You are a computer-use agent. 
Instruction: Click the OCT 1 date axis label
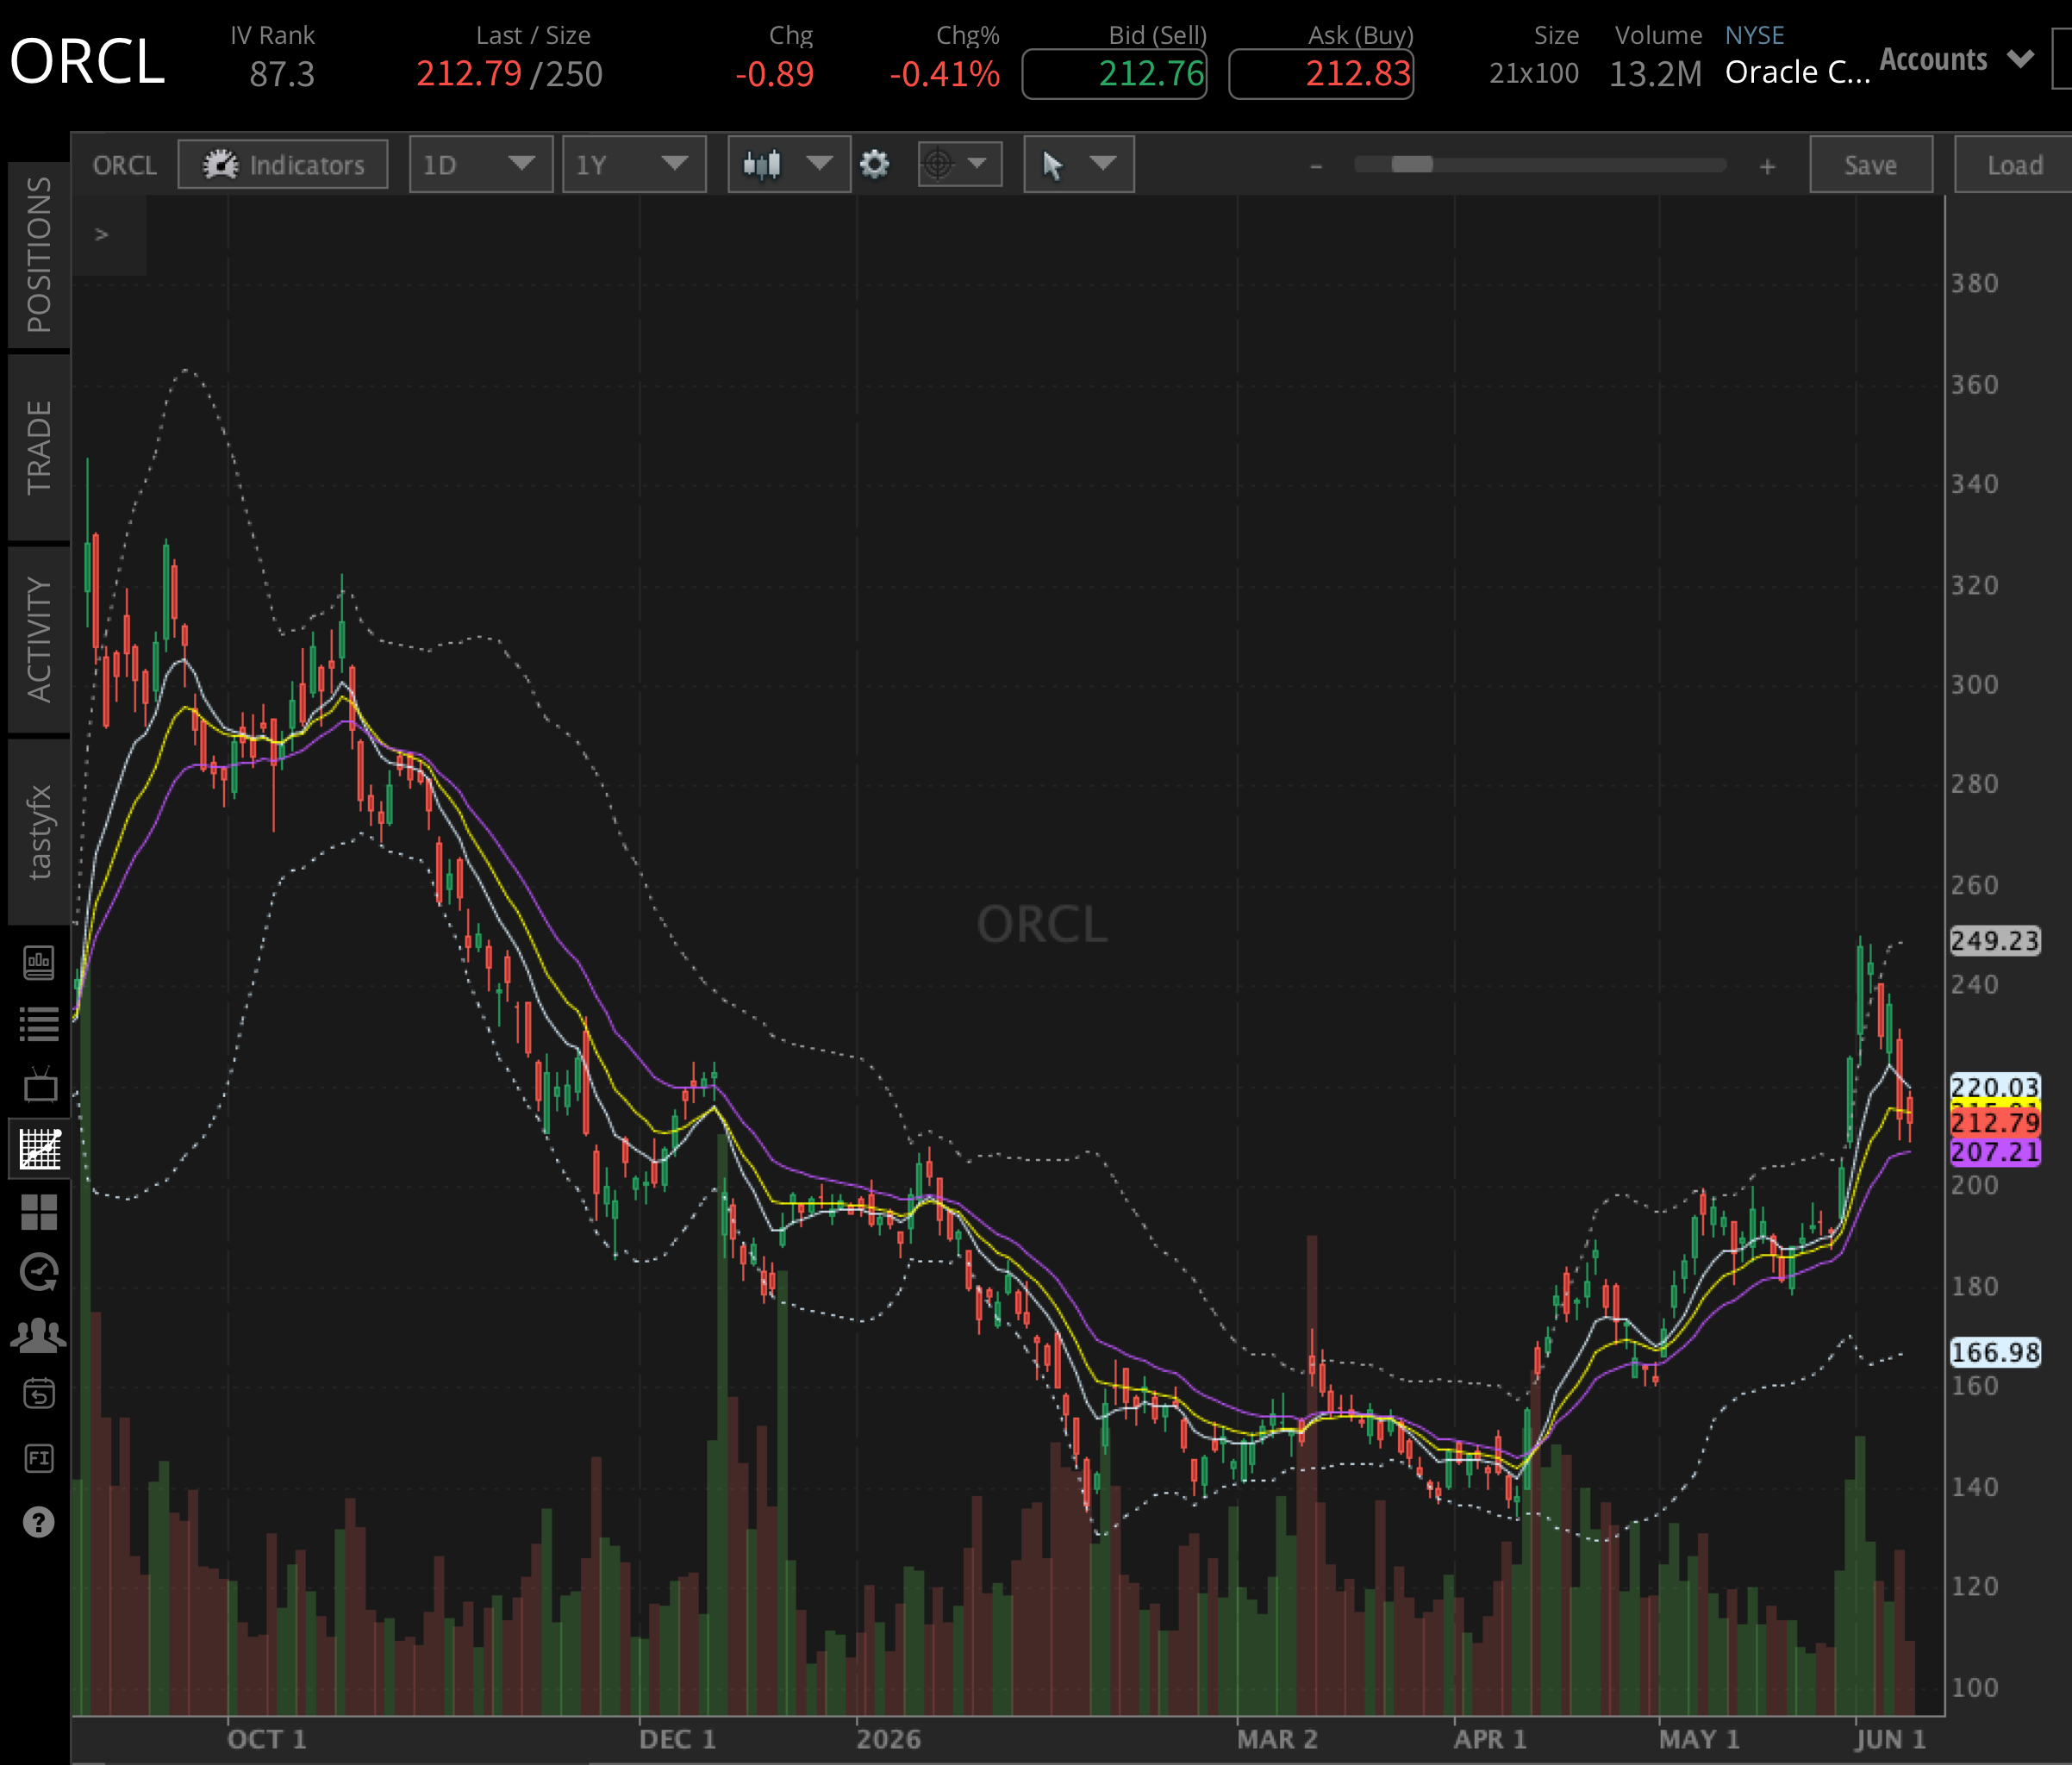(x=266, y=1739)
